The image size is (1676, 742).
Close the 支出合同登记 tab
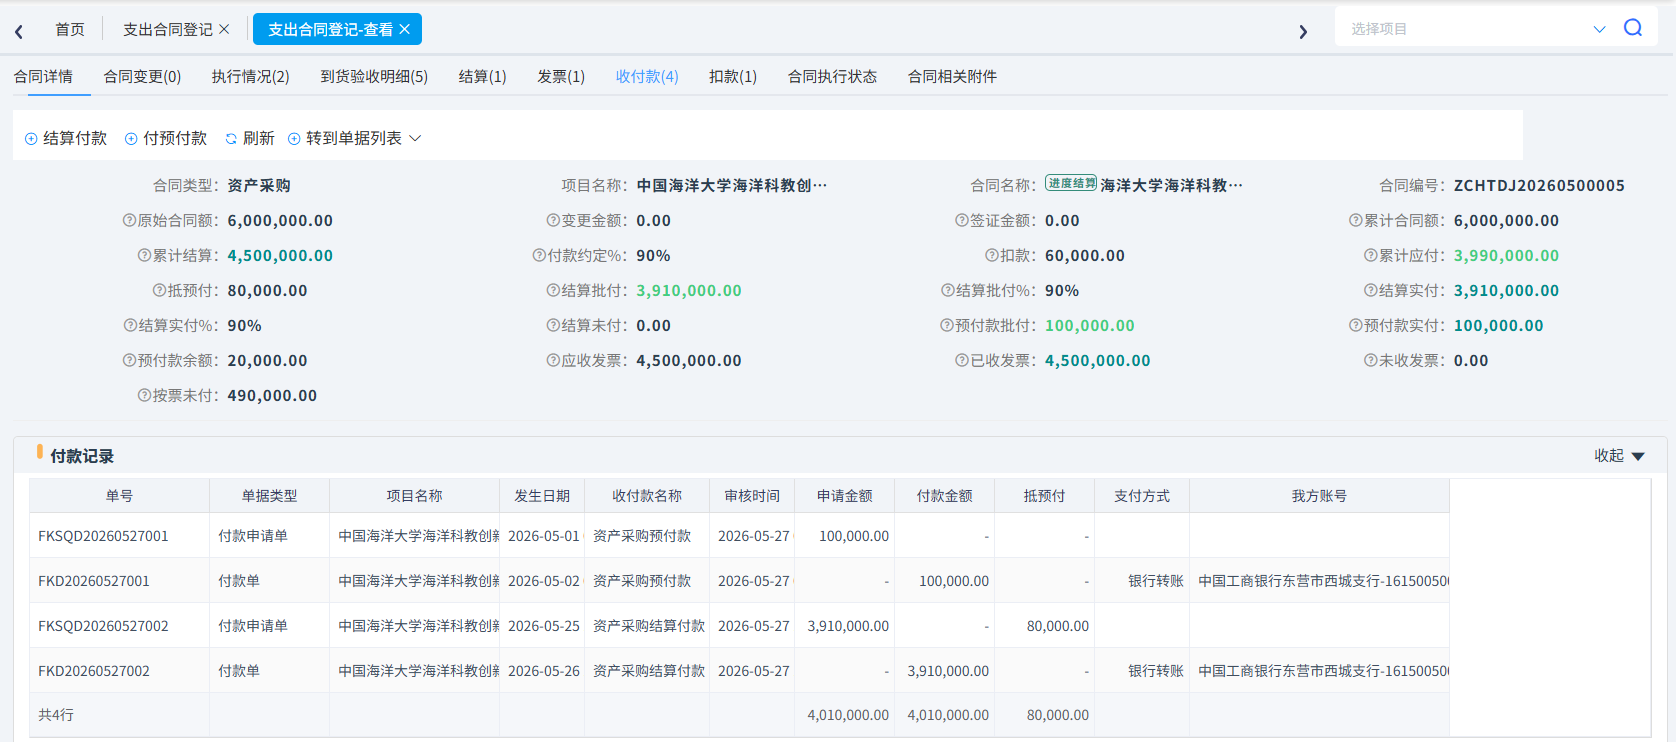click(224, 29)
